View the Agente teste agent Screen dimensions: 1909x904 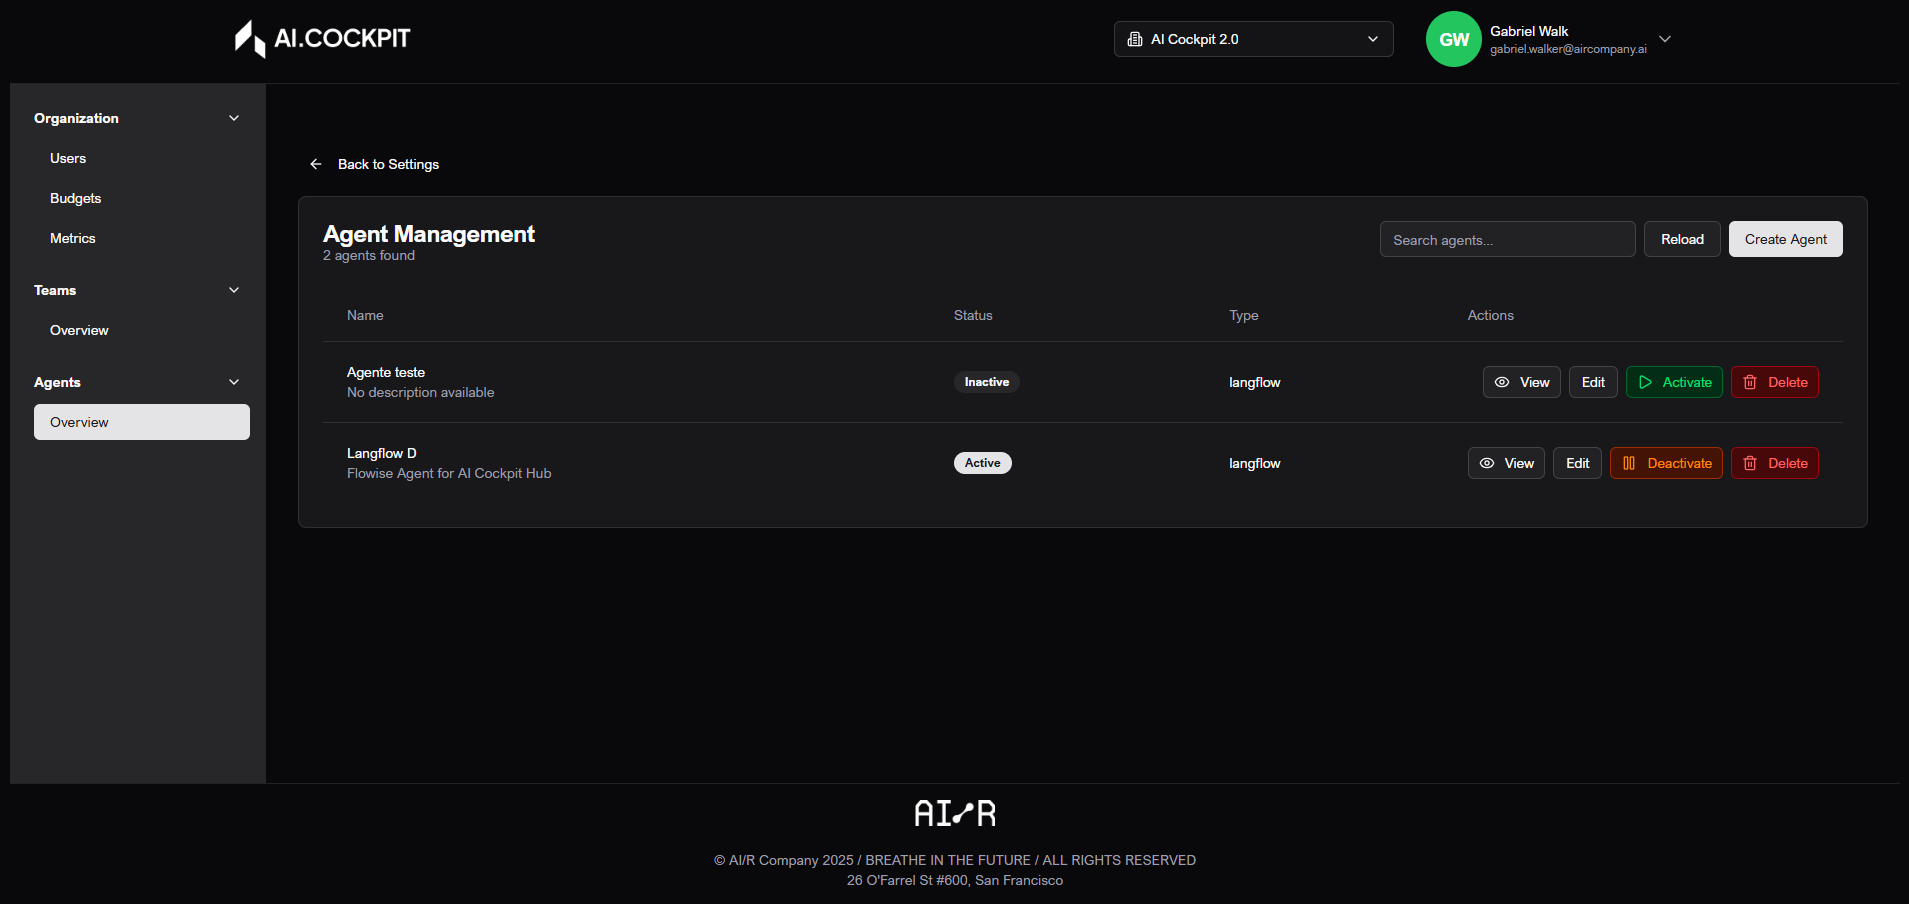click(x=1521, y=382)
